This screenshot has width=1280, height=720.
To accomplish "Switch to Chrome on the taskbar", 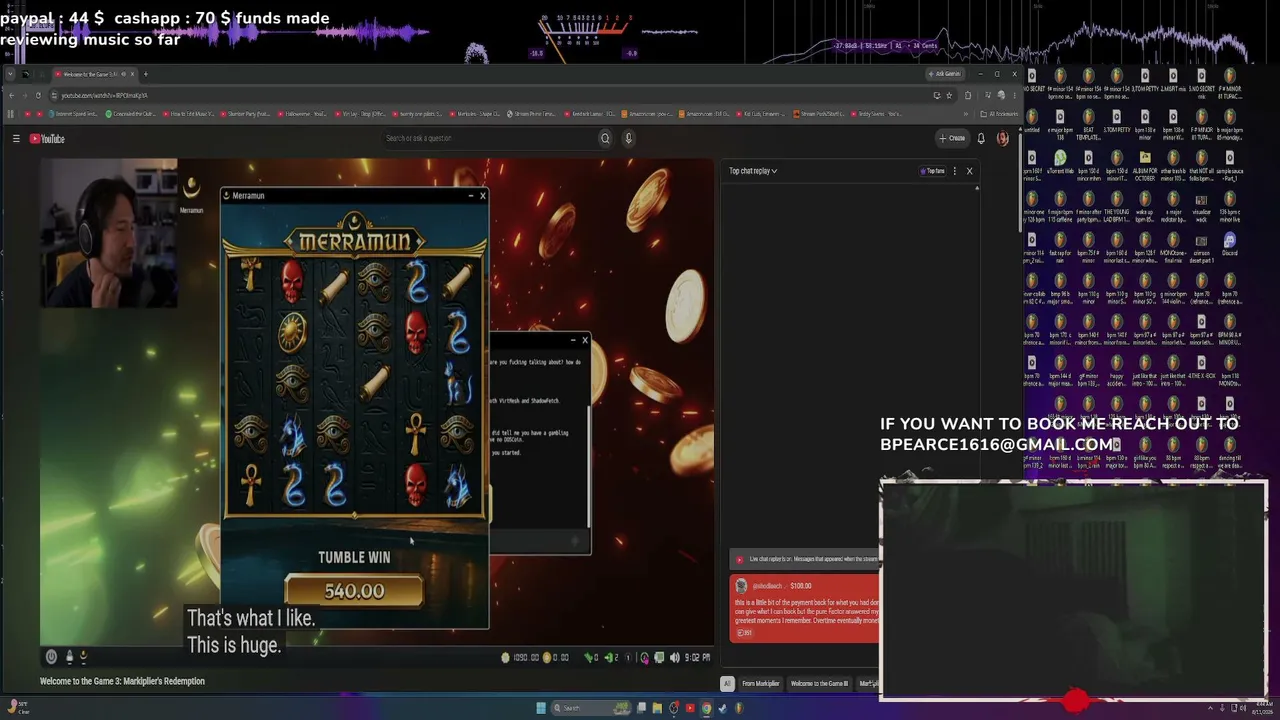I will tap(706, 708).
